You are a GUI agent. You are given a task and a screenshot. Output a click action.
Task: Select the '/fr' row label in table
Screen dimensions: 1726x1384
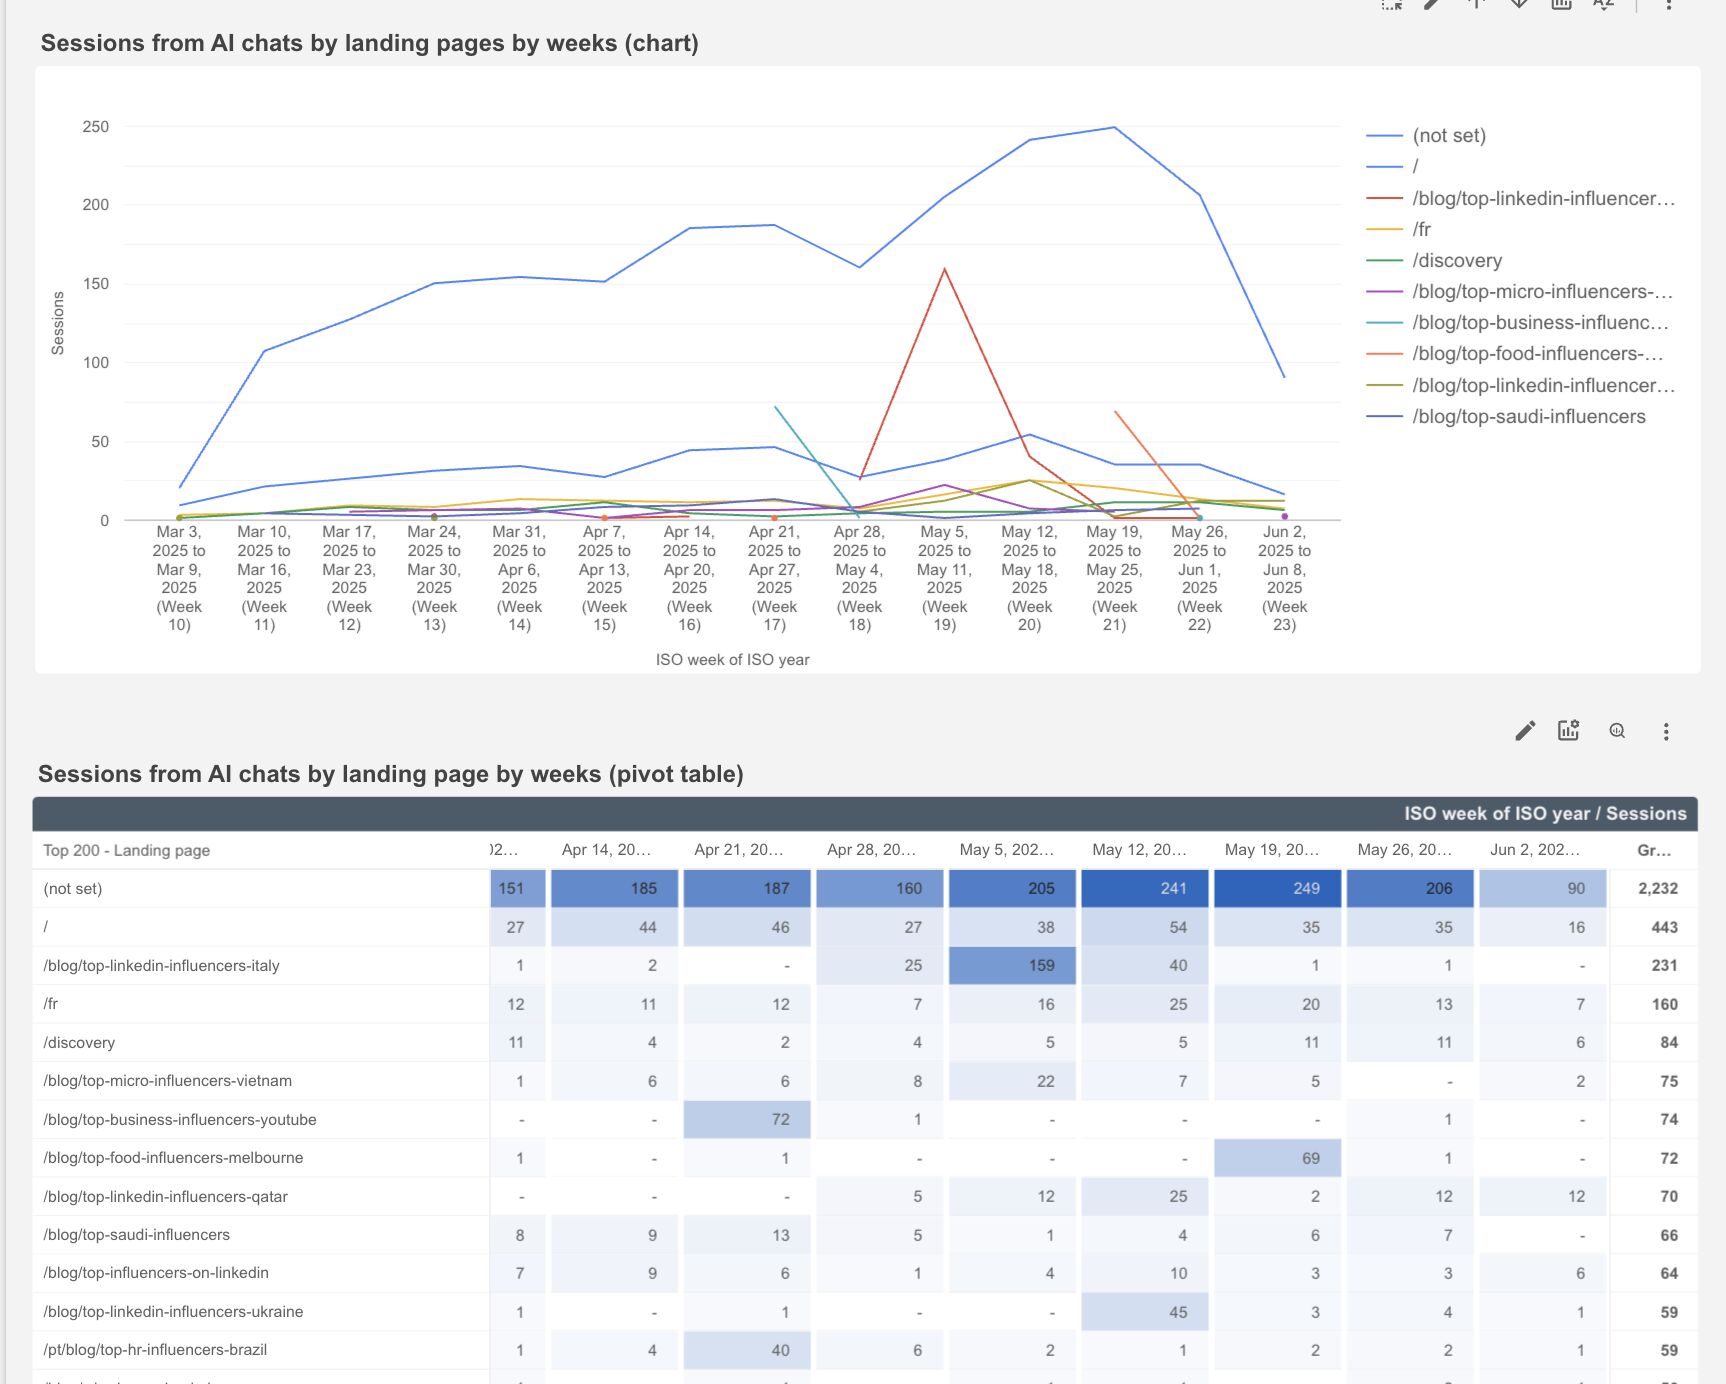coord(51,1004)
